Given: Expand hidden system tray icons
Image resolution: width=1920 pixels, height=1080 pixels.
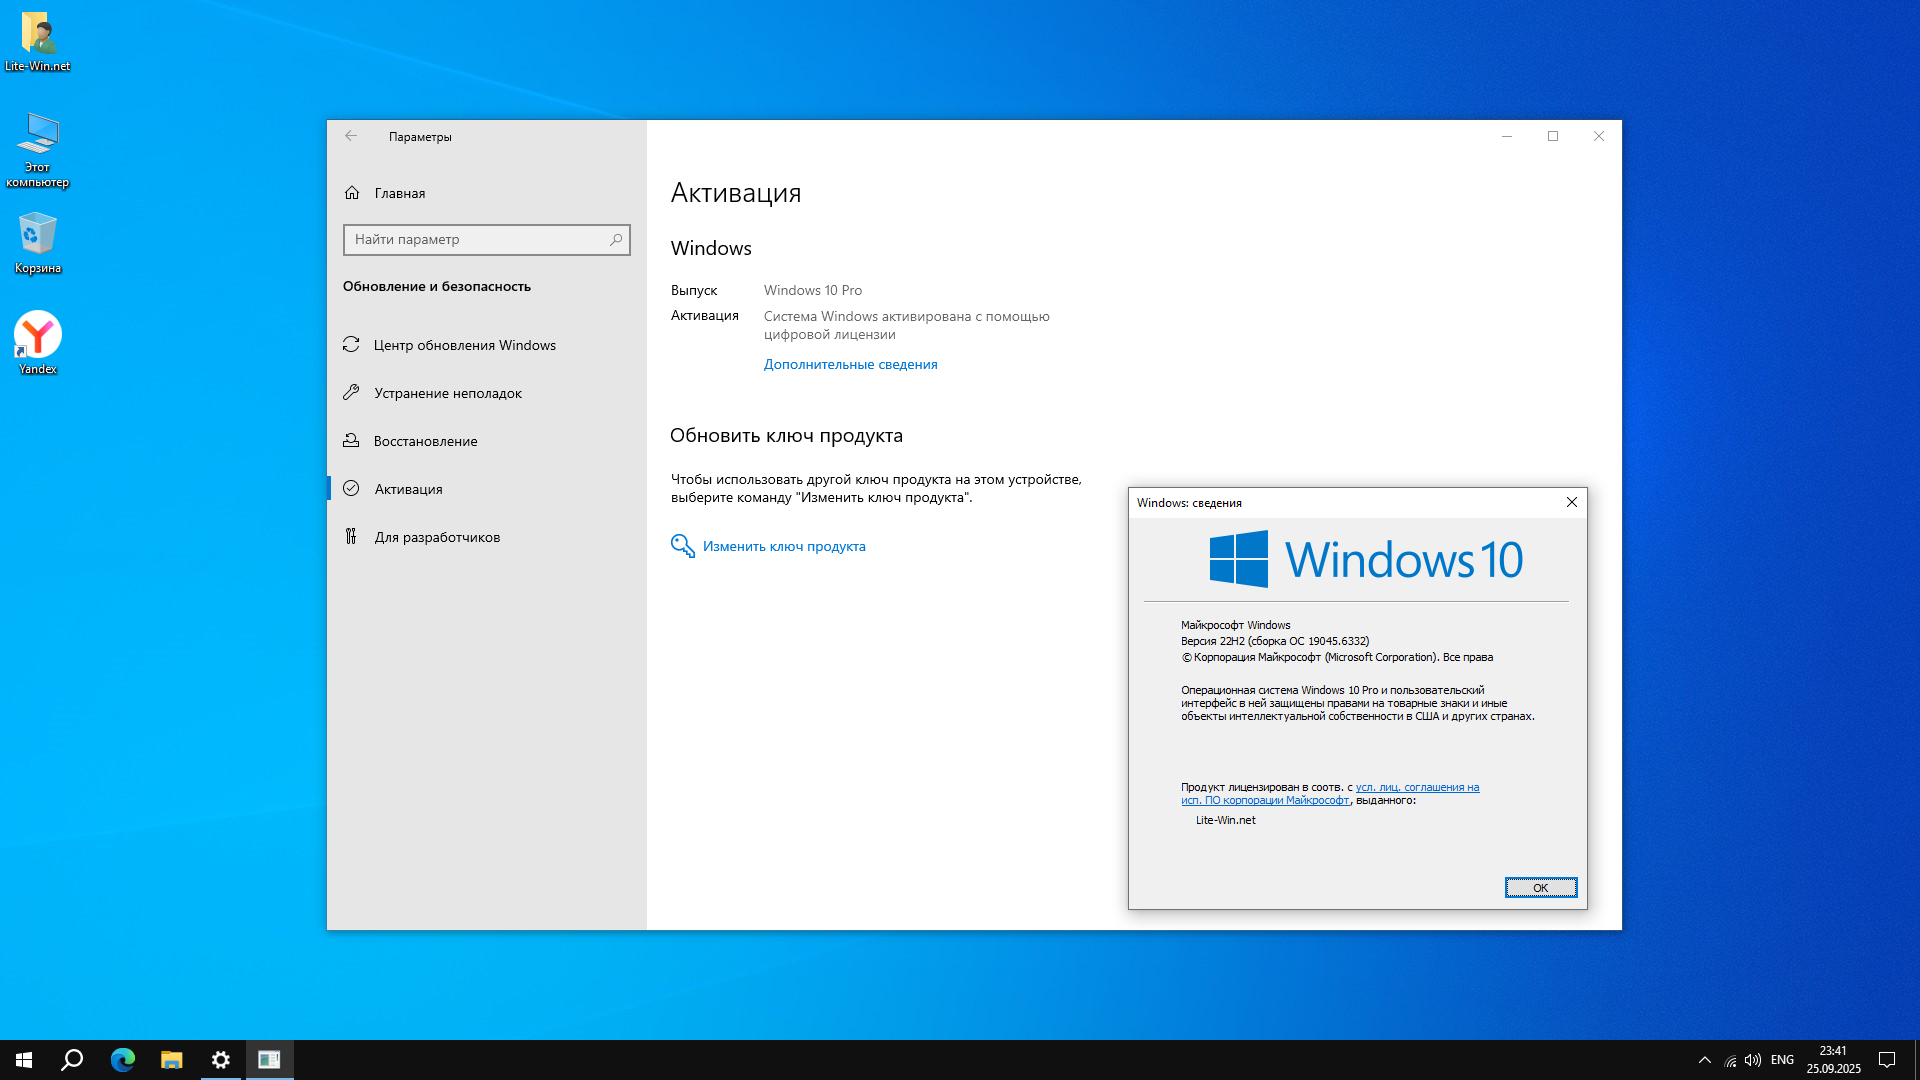Looking at the screenshot, I should click(1704, 1060).
